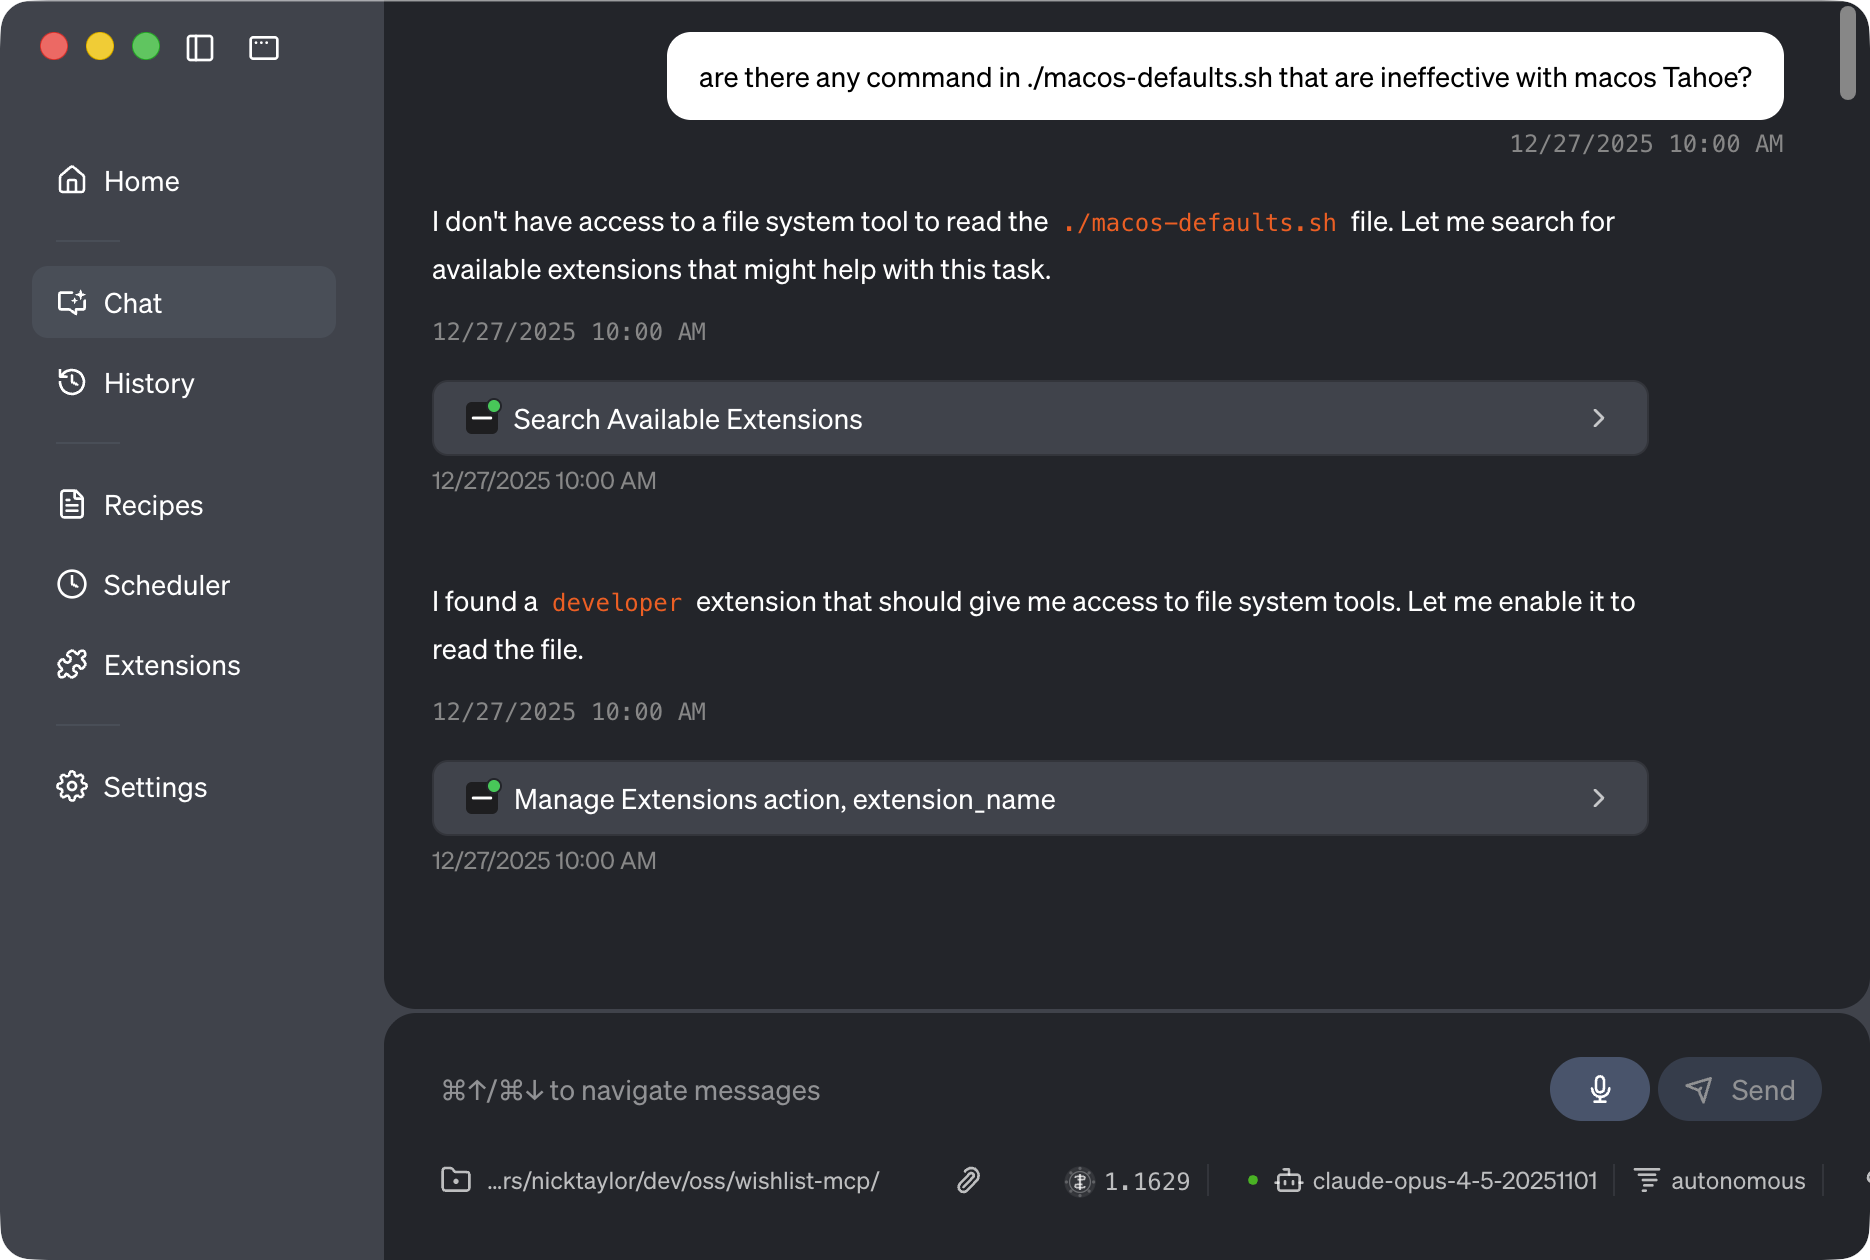This screenshot has width=1870, height=1260.
Task: Open the autonomous mode selector
Action: click(x=1738, y=1181)
